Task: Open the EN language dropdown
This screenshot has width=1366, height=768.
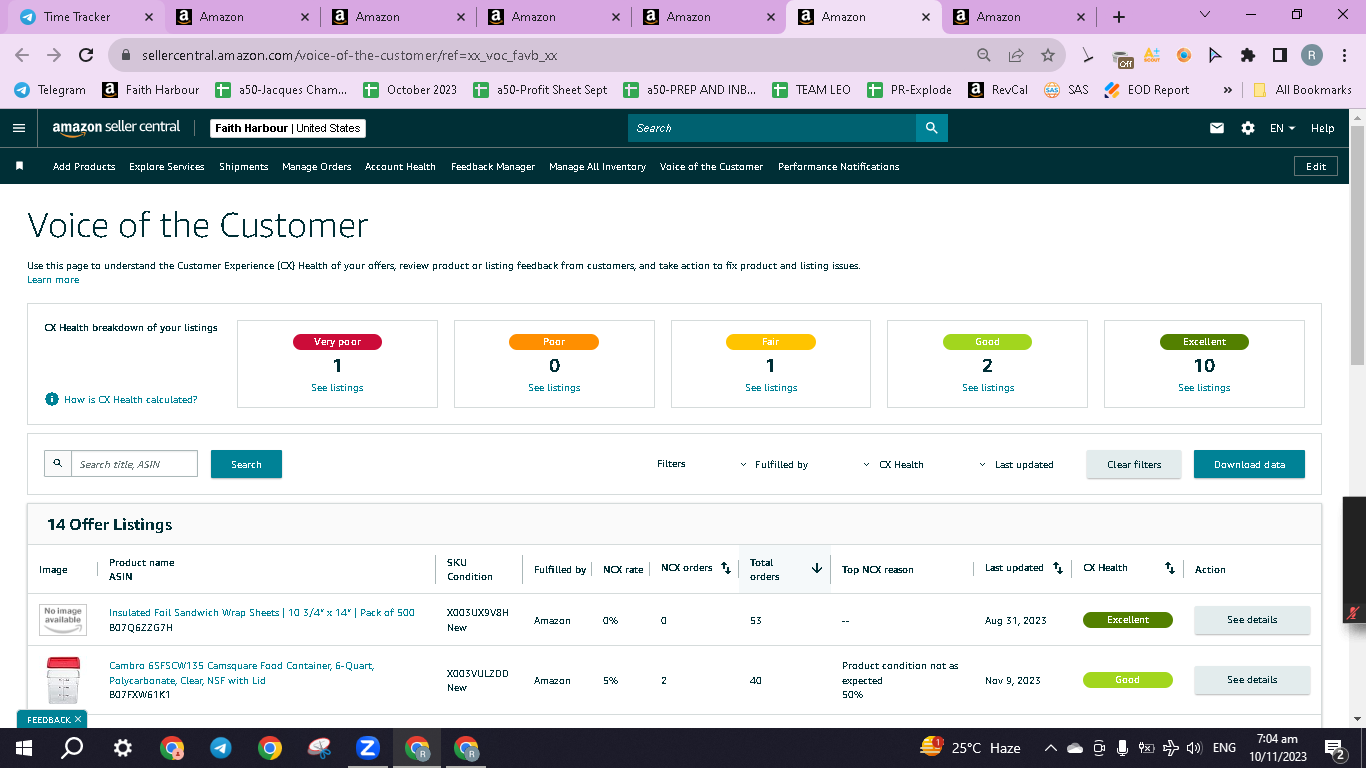Action: pos(1282,128)
